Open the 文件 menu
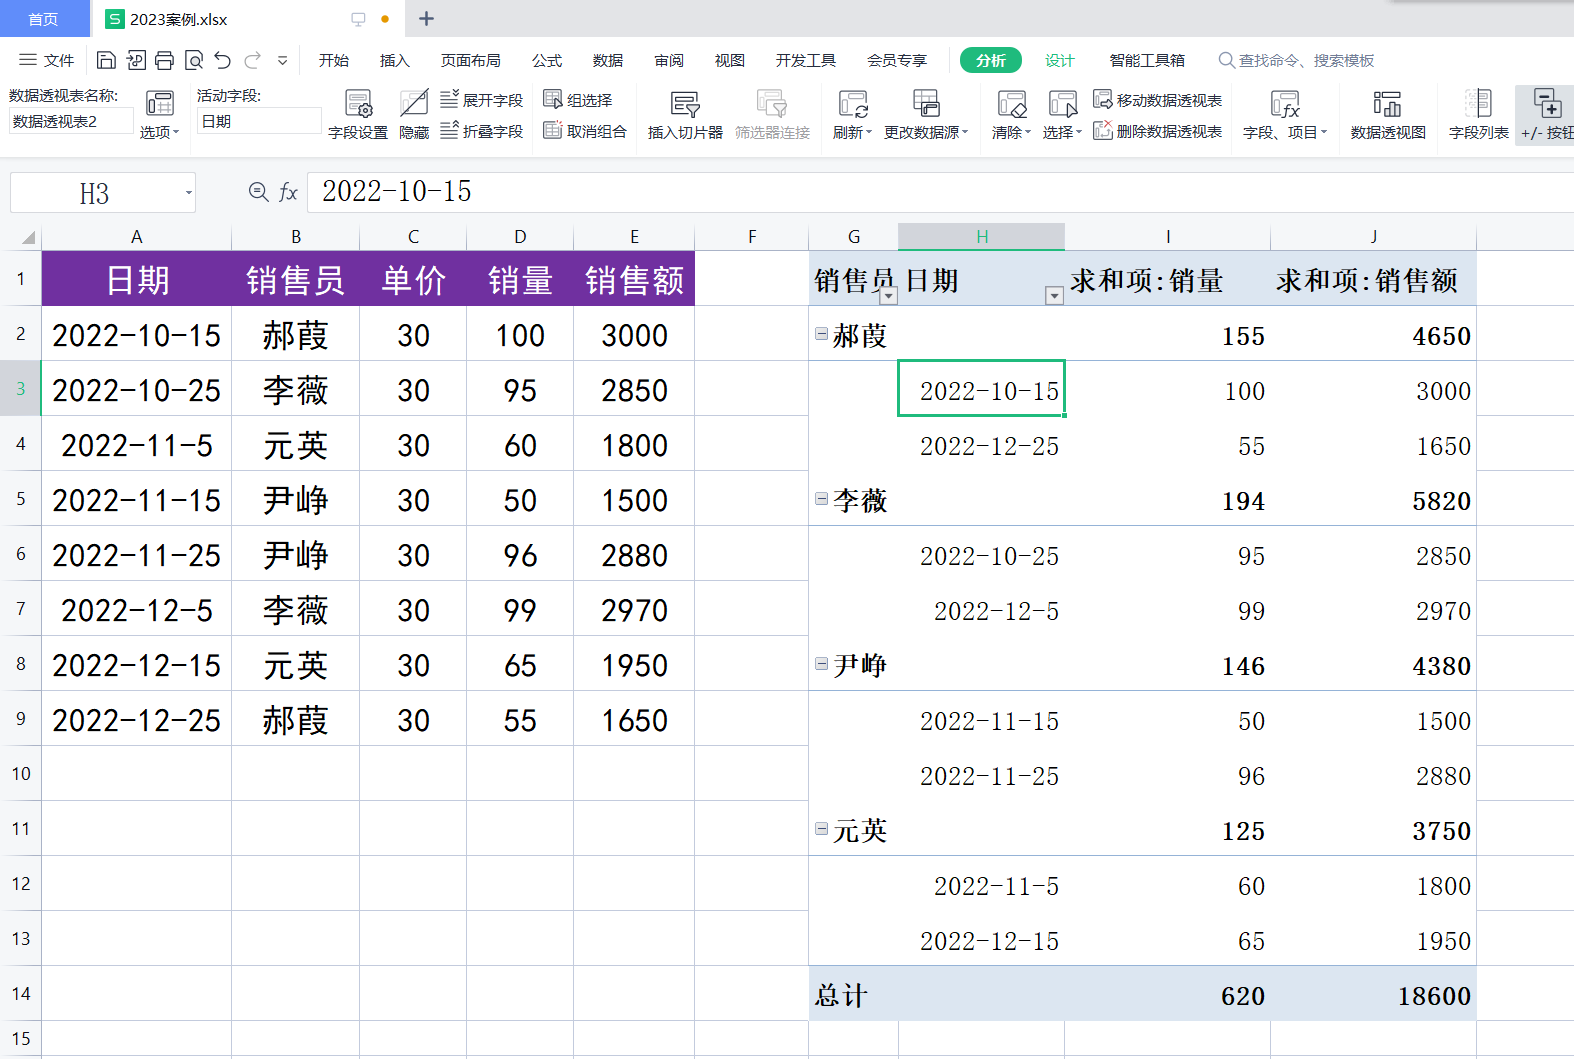Screen dimensions: 1574x1059 47,60
